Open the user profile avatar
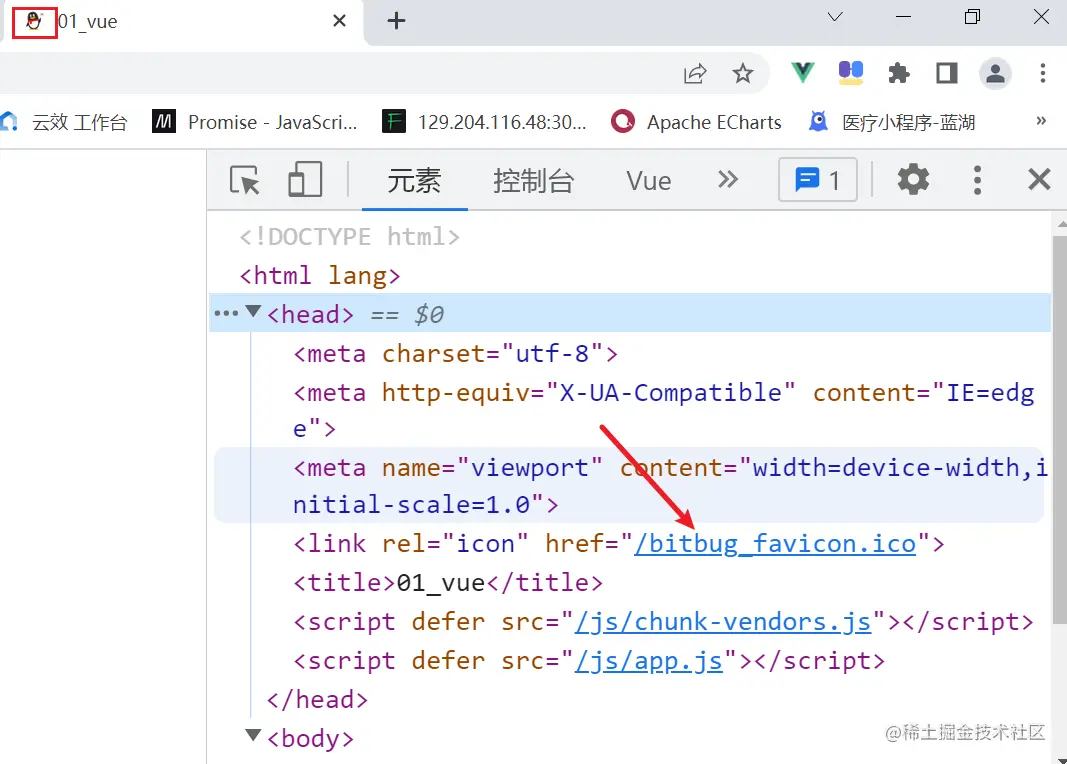 pos(995,73)
